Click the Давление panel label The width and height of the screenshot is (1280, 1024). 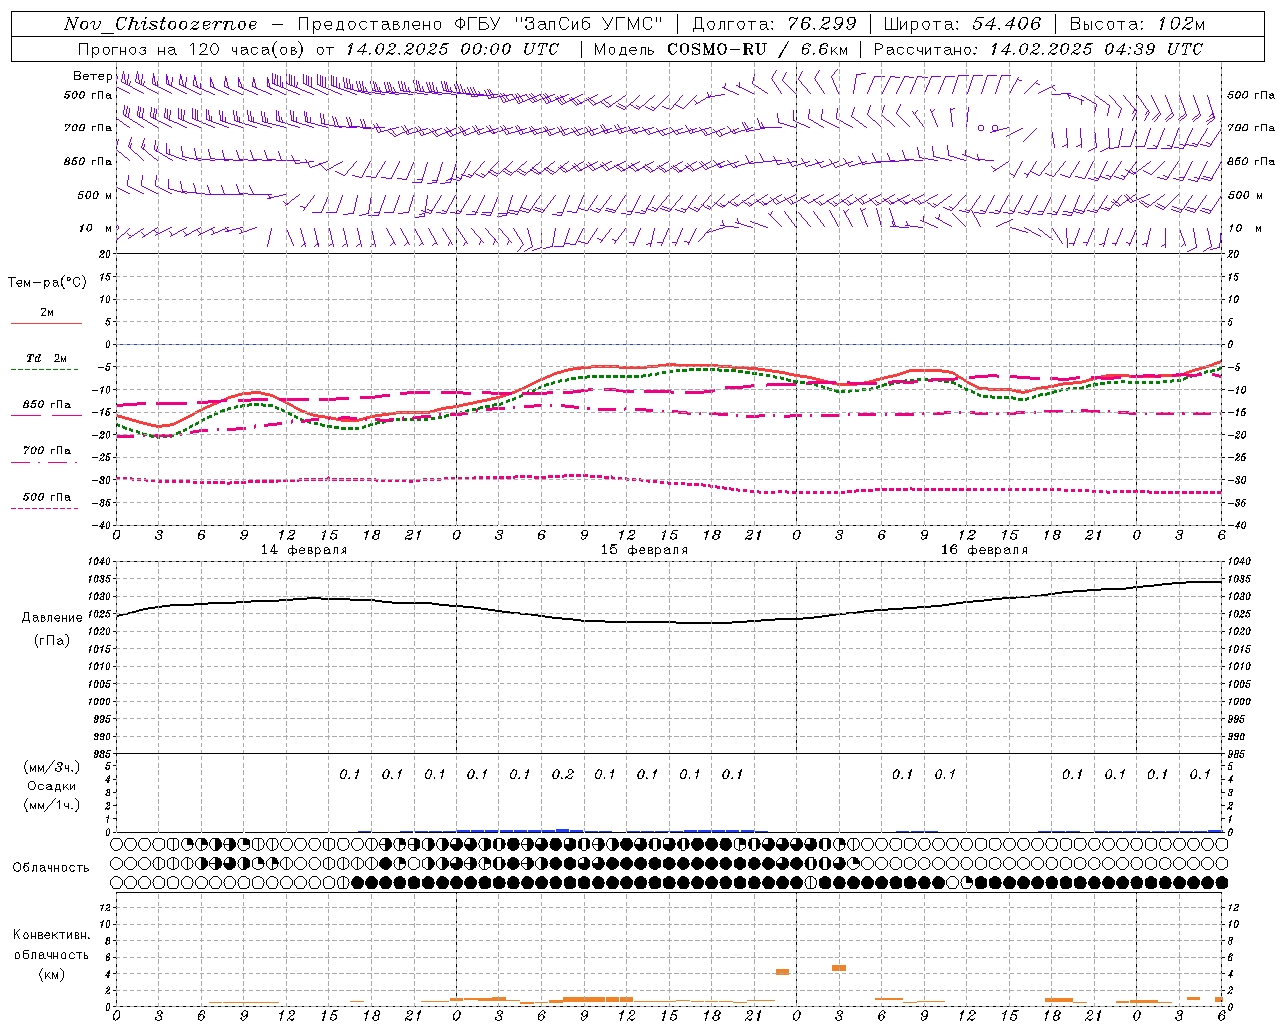point(52,618)
